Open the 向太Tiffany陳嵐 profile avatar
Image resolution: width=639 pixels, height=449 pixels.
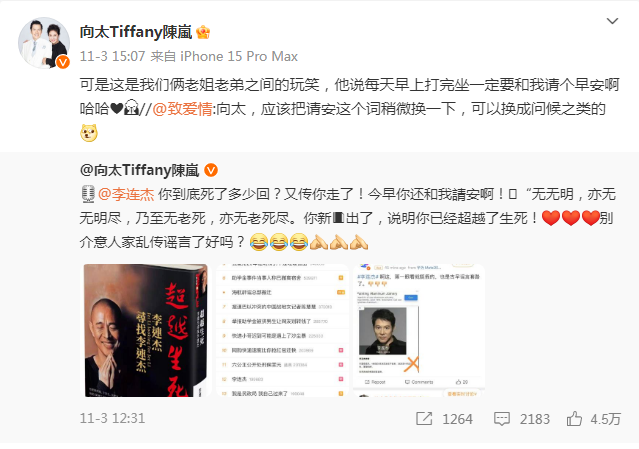pos(44,42)
